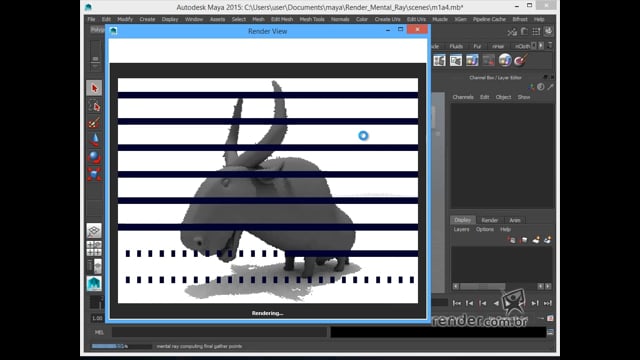Create new empty layer icon
640x360 pixels.
point(536,240)
